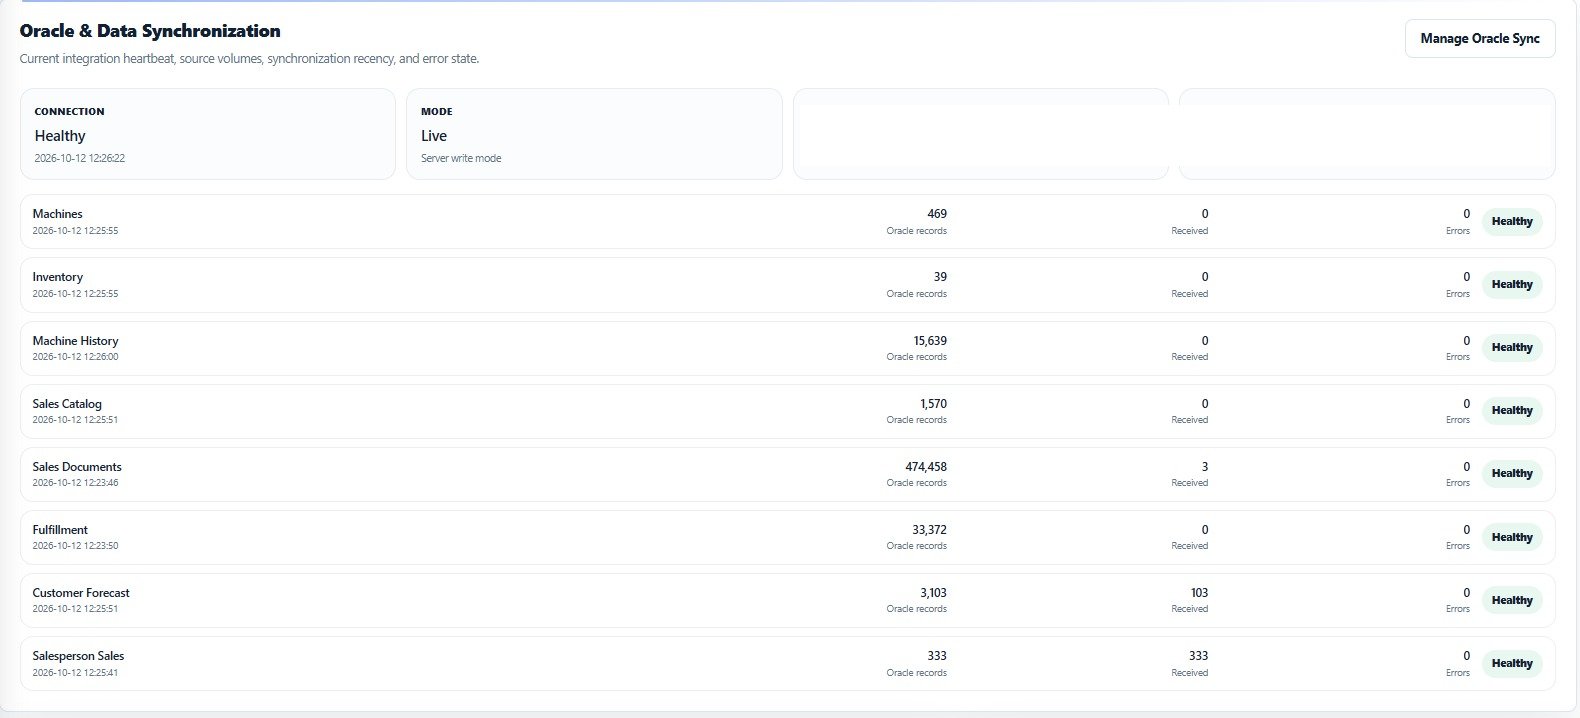Click the Healthy badge in the Fulfillment row
The width and height of the screenshot is (1580, 718).
[1512, 538]
